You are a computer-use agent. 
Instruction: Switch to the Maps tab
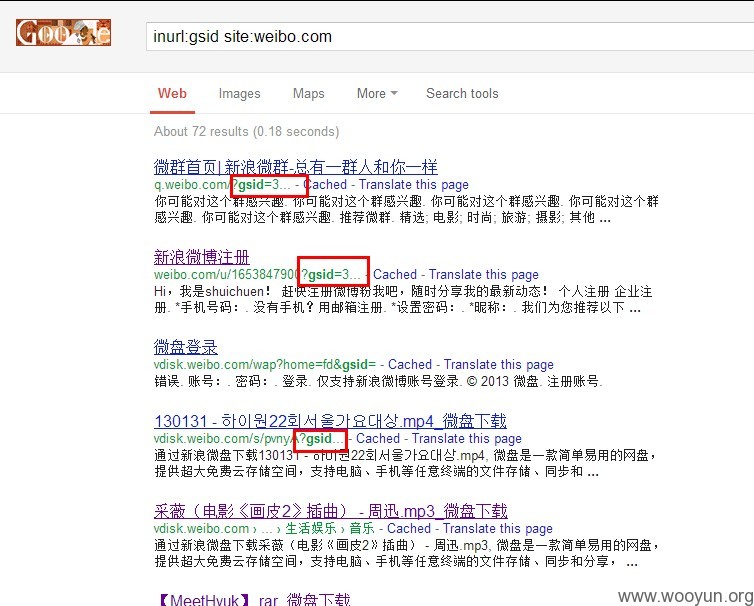click(309, 93)
